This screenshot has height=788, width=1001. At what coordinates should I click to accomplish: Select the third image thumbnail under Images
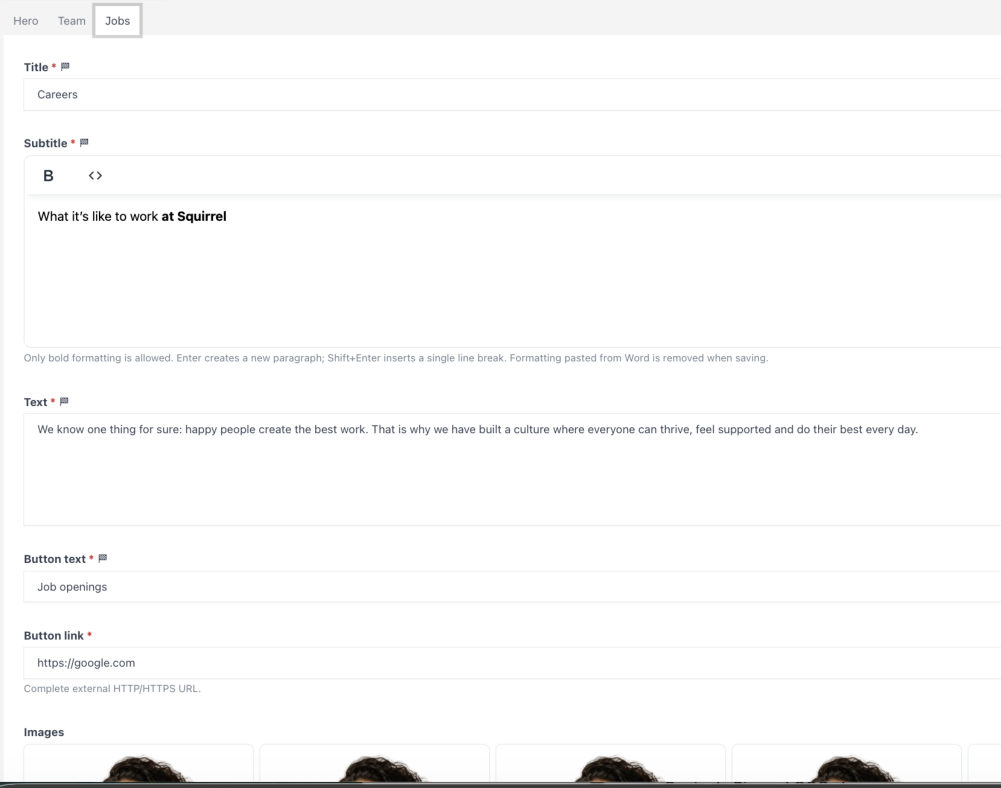coord(611,763)
